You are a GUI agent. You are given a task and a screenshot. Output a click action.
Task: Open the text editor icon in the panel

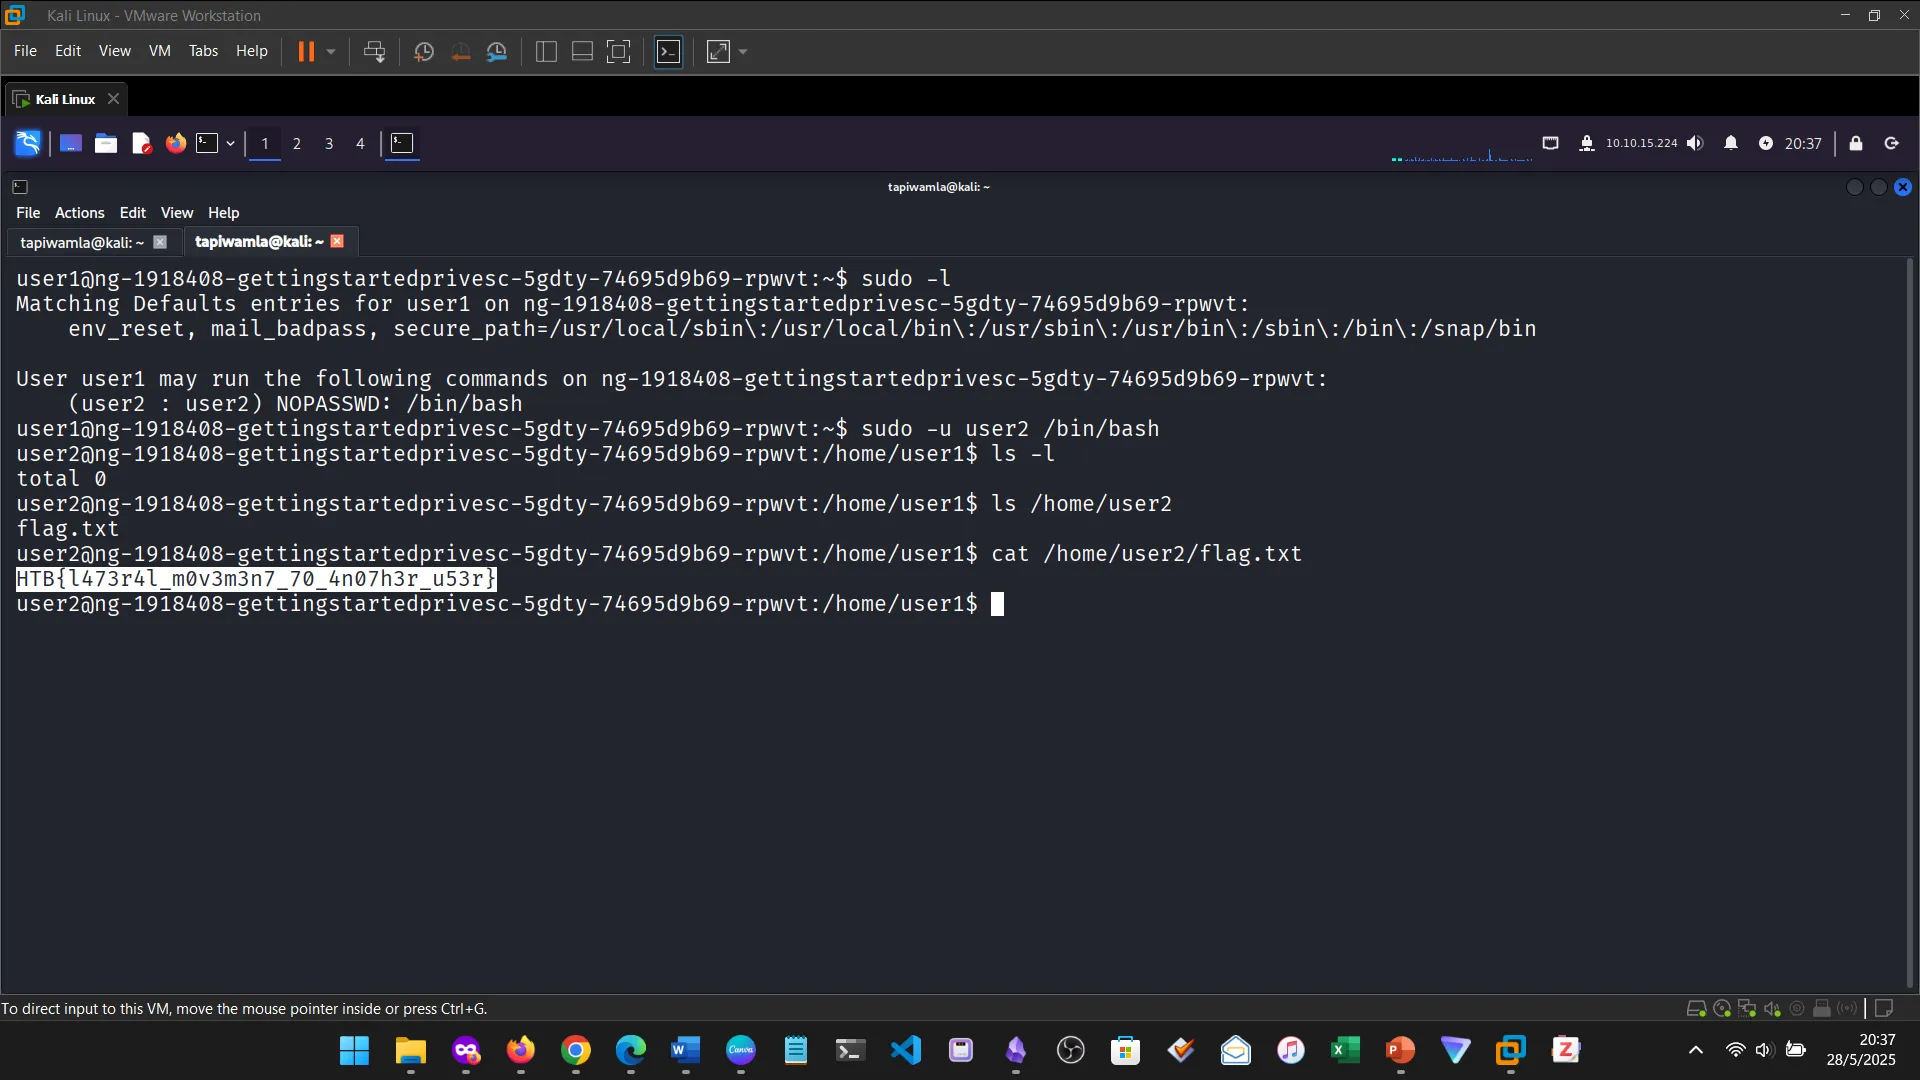point(141,143)
